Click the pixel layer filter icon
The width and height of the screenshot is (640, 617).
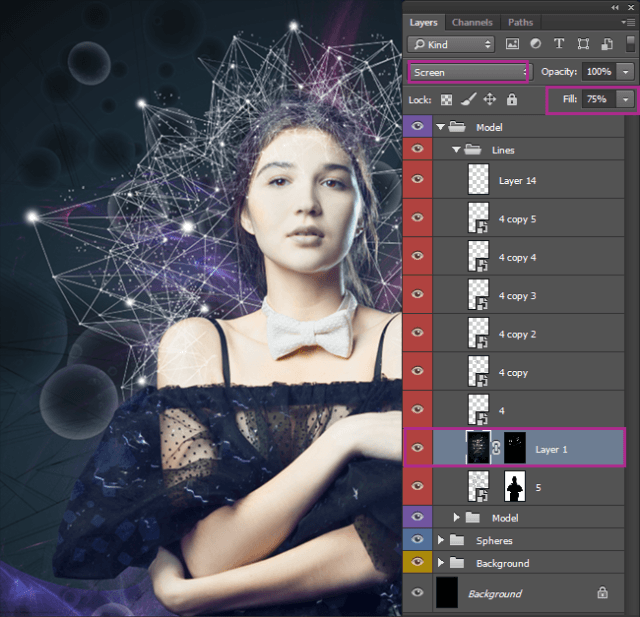tap(513, 44)
